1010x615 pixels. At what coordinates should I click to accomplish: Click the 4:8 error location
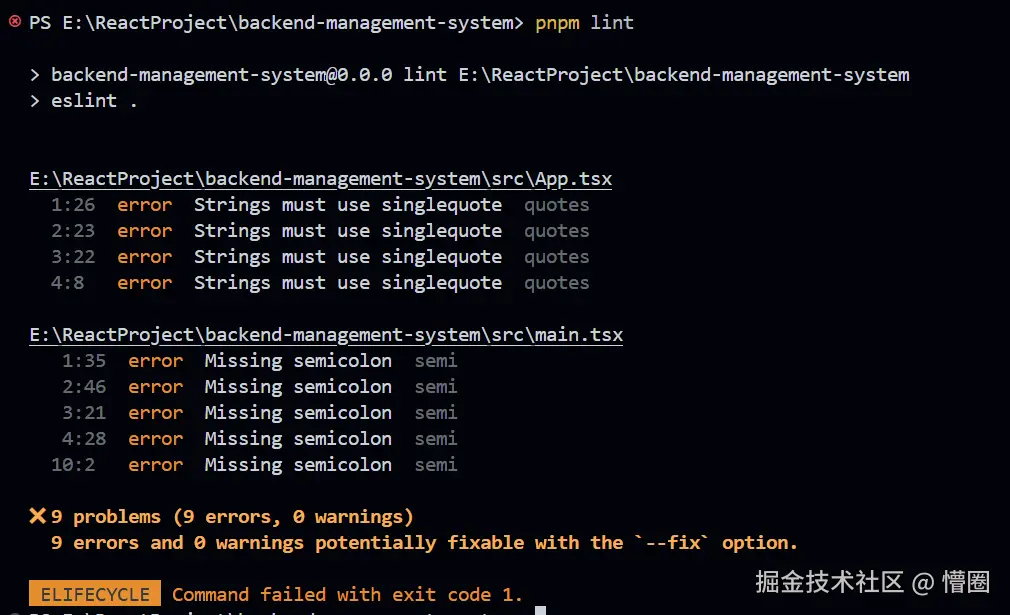(x=68, y=283)
